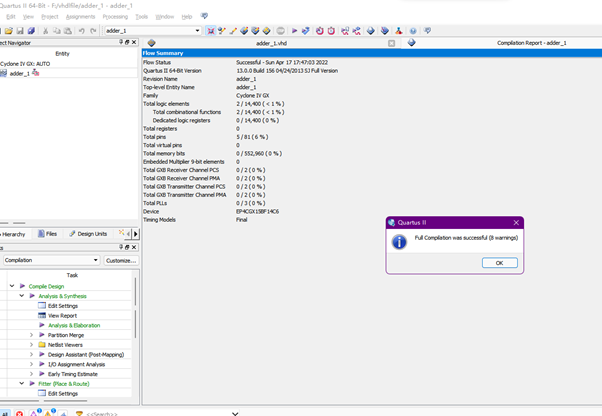Click the What's This help icon in toolbar

tap(427, 31)
